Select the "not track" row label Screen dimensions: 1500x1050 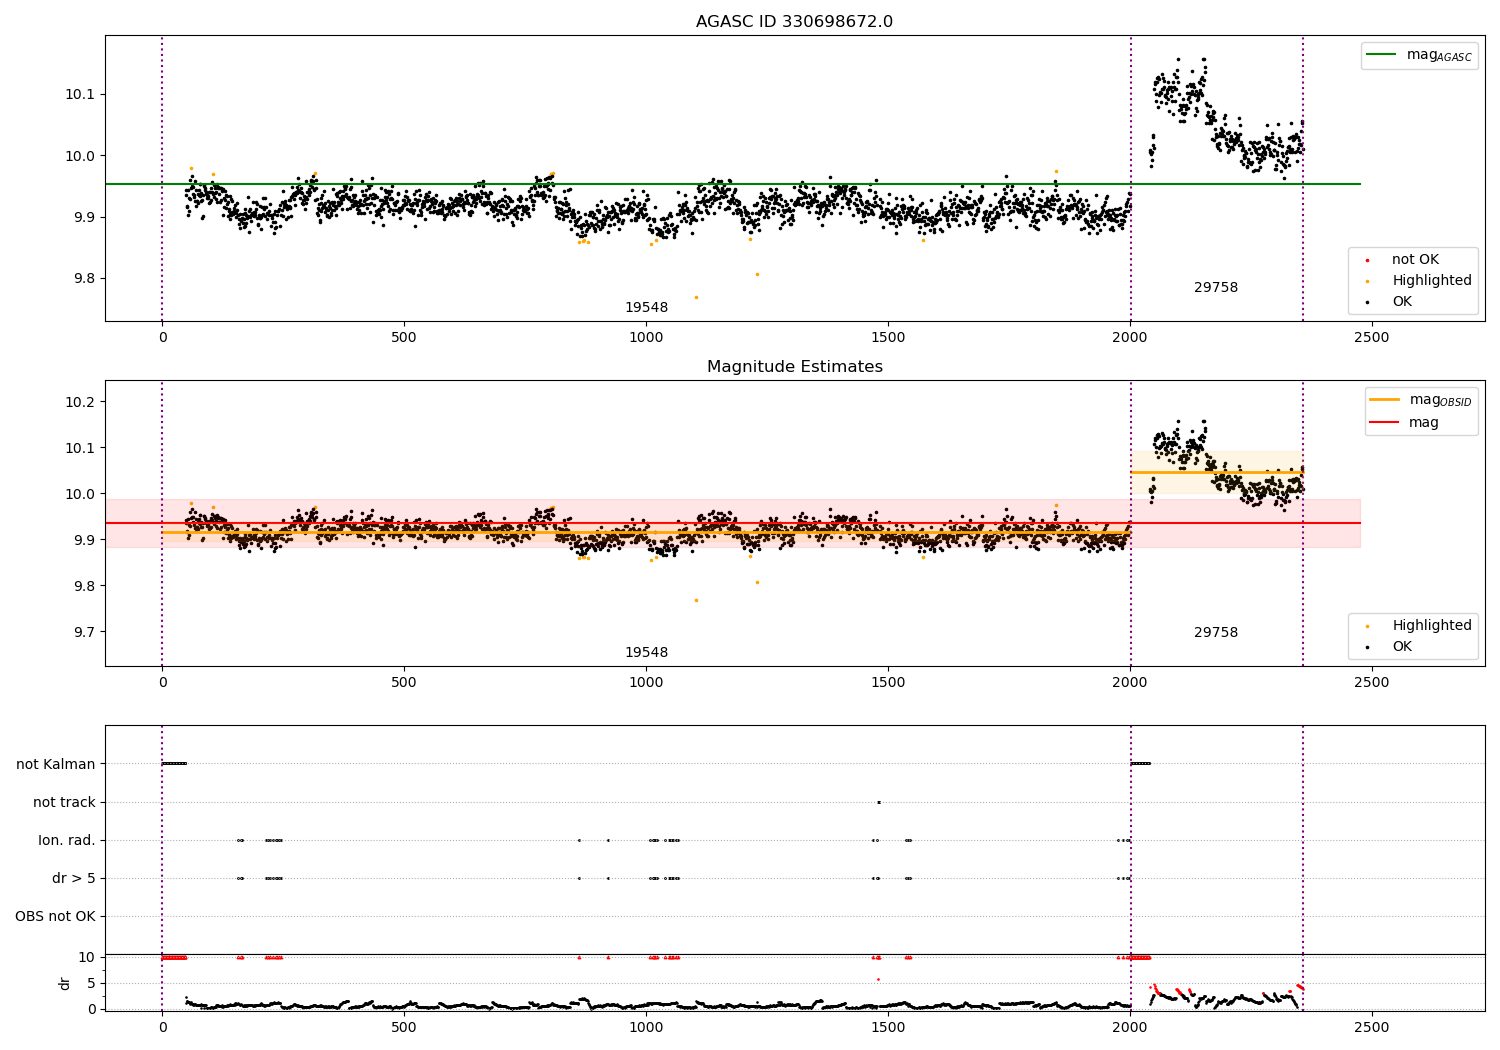point(64,802)
